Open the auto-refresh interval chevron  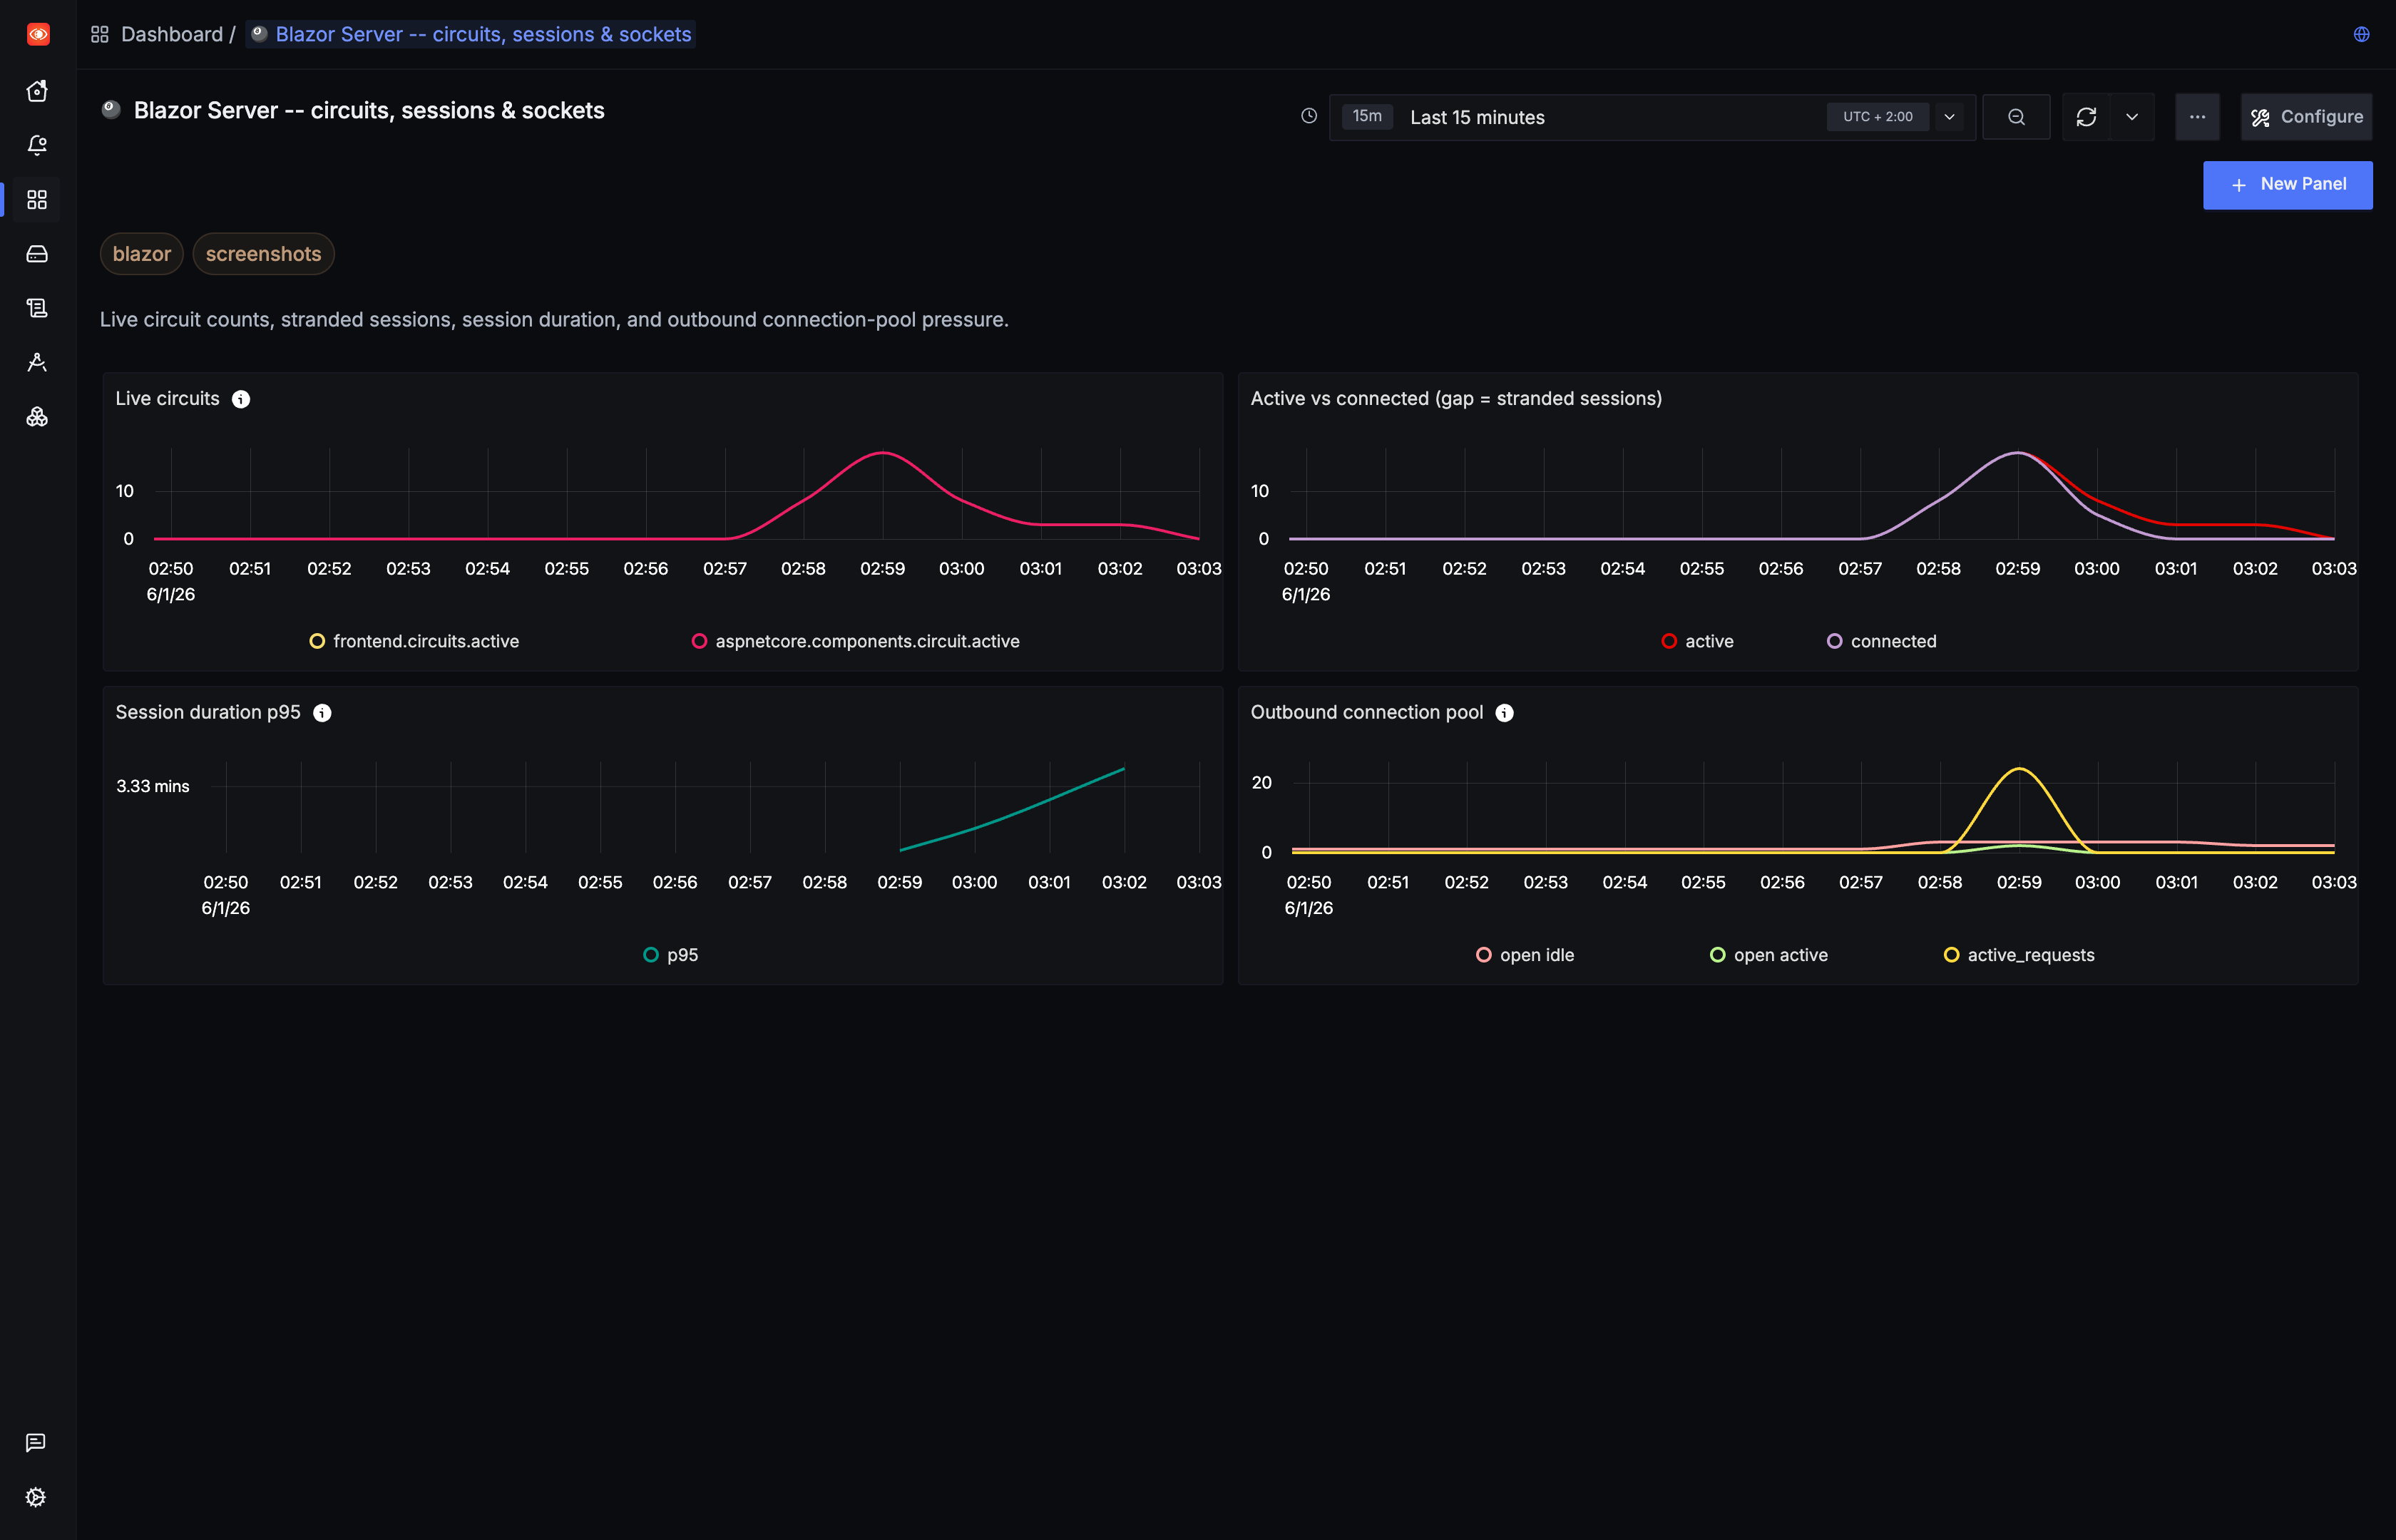pyautogui.click(x=2132, y=117)
